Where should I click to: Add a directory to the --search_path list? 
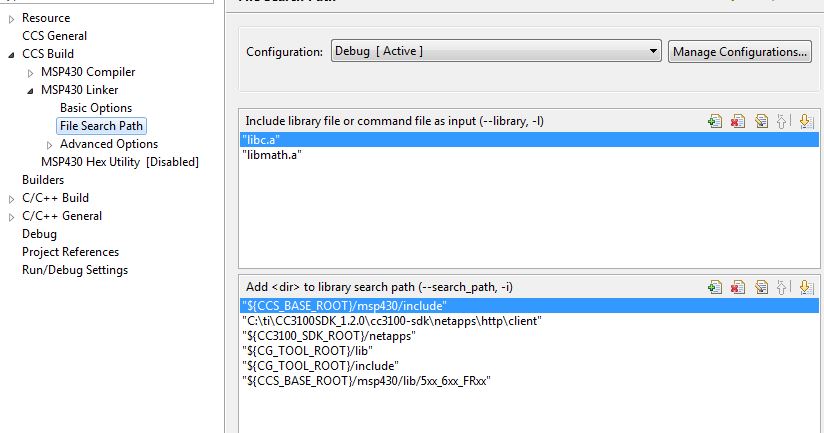(x=715, y=287)
